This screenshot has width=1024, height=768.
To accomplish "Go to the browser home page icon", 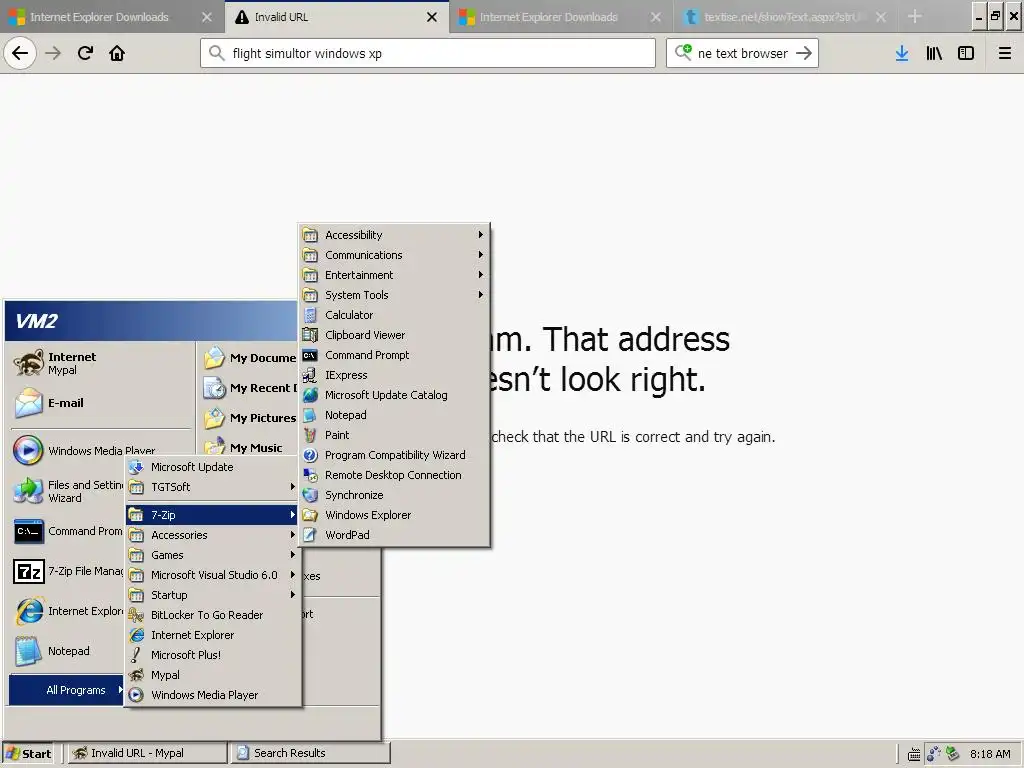I will 117,53.
